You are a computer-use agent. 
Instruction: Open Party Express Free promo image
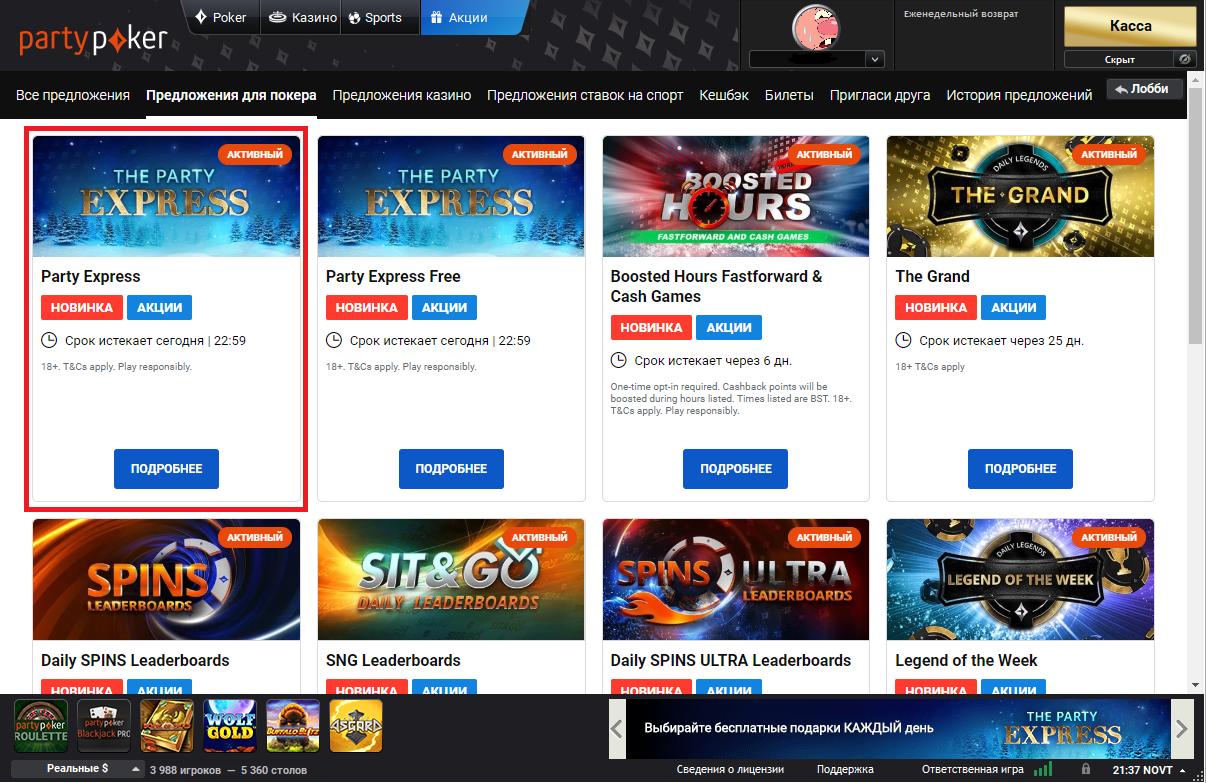[451, 197]
